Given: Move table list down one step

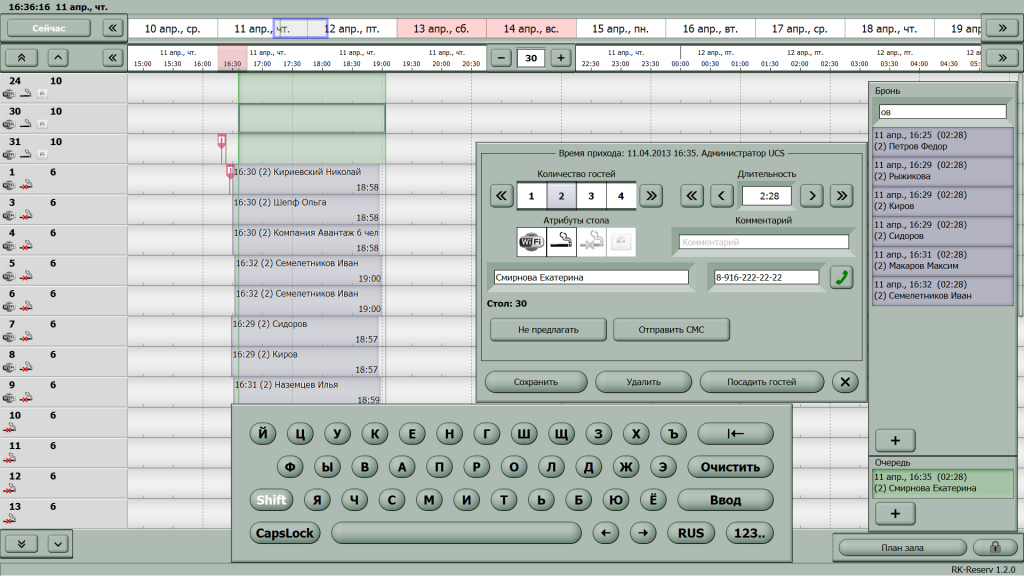Looking at the screenshot, I should (58, 544).
